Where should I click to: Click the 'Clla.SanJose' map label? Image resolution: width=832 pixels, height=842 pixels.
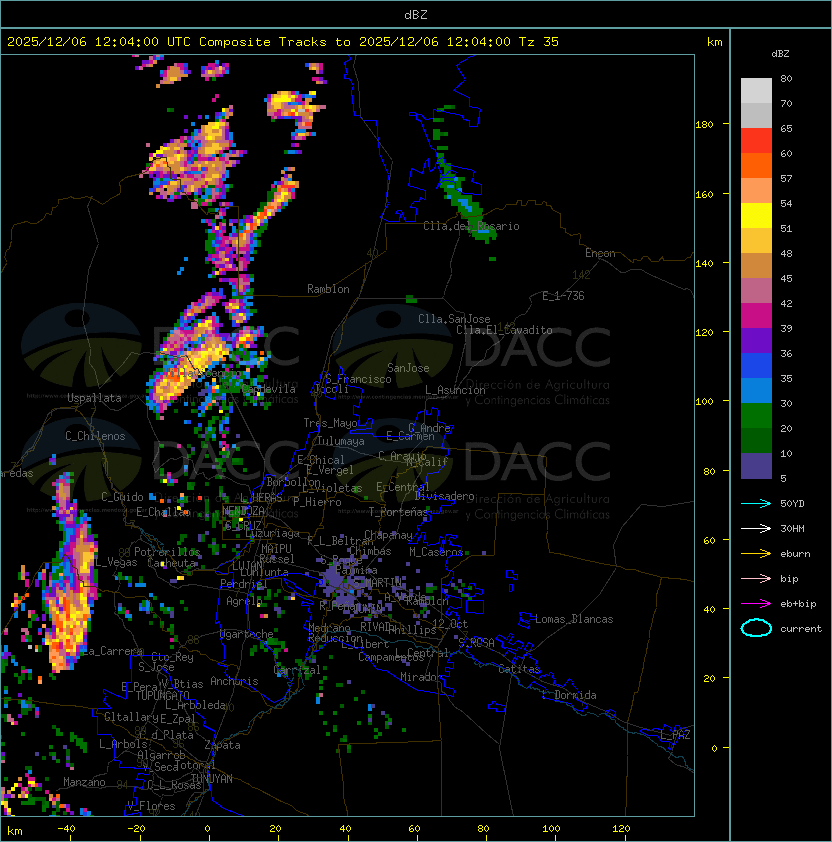[x=454, y=319]
